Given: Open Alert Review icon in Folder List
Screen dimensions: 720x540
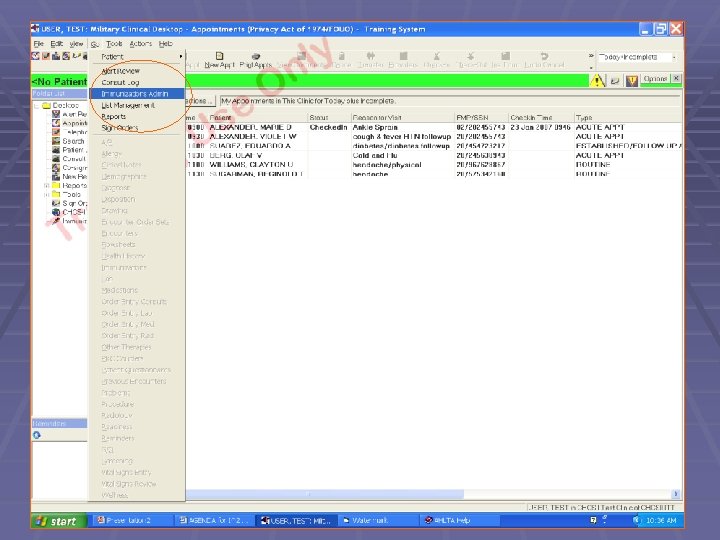Looking at the screenshot, I should pyautogui.click(x=56, y=114).
